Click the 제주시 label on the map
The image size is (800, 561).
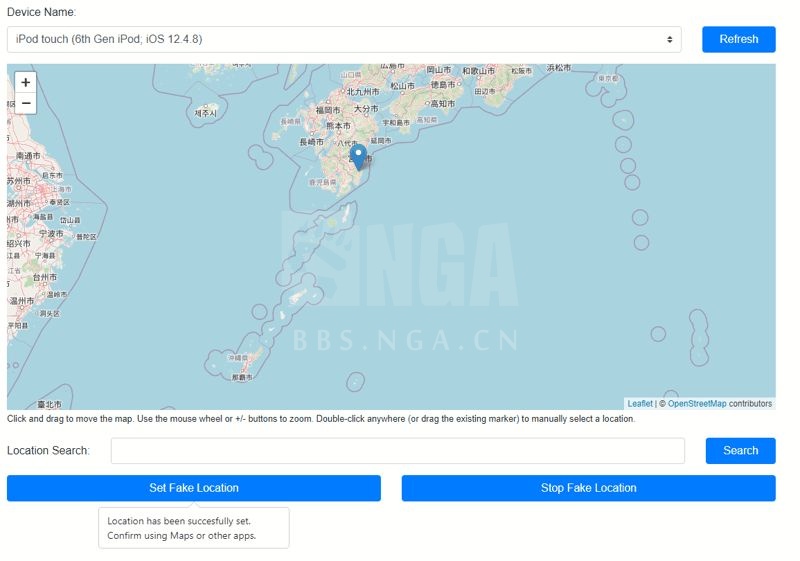(x=206, y=113)
